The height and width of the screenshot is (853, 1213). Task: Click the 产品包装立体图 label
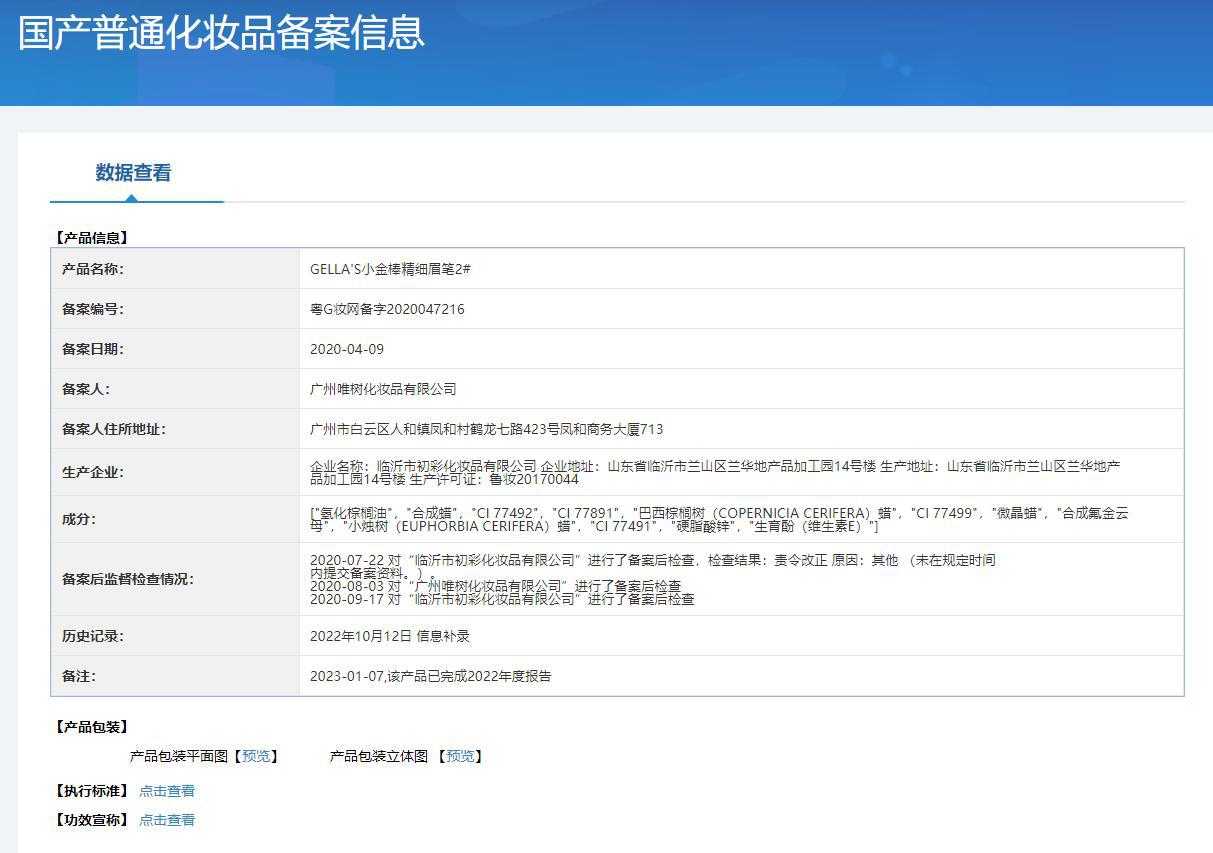(x=379, y=756)
